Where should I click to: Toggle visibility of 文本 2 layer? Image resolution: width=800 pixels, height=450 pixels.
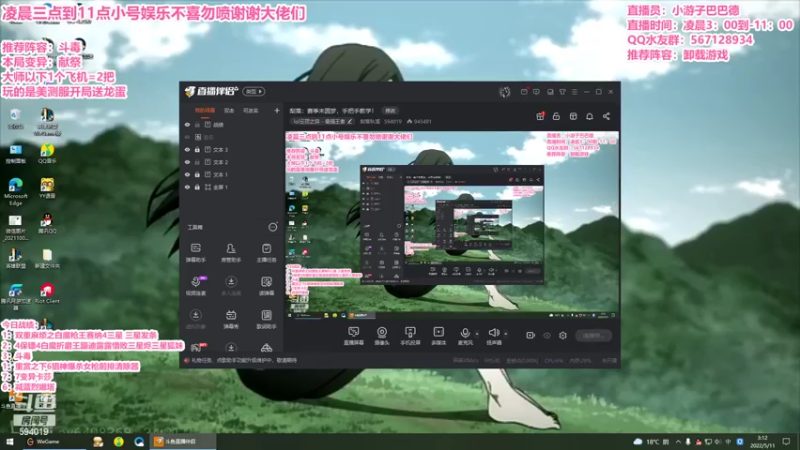click(187, 162)
